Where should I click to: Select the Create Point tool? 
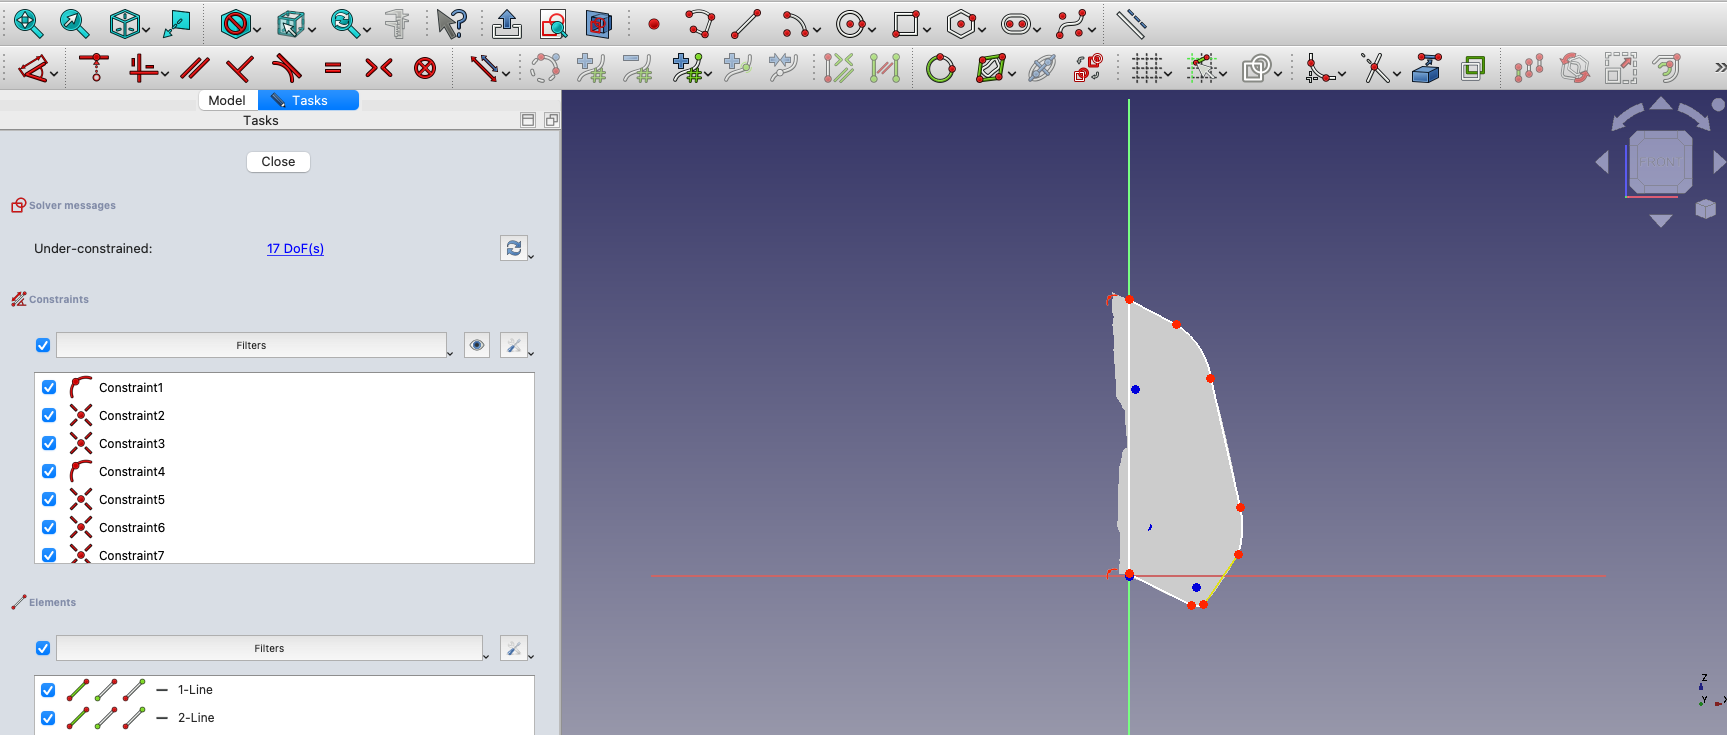click(654, 24)
